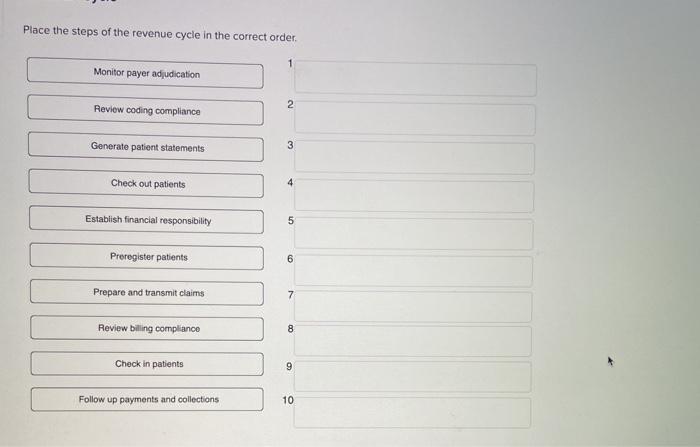
Task: Choose the empty slot numbered 8
Action: (412, 341)
